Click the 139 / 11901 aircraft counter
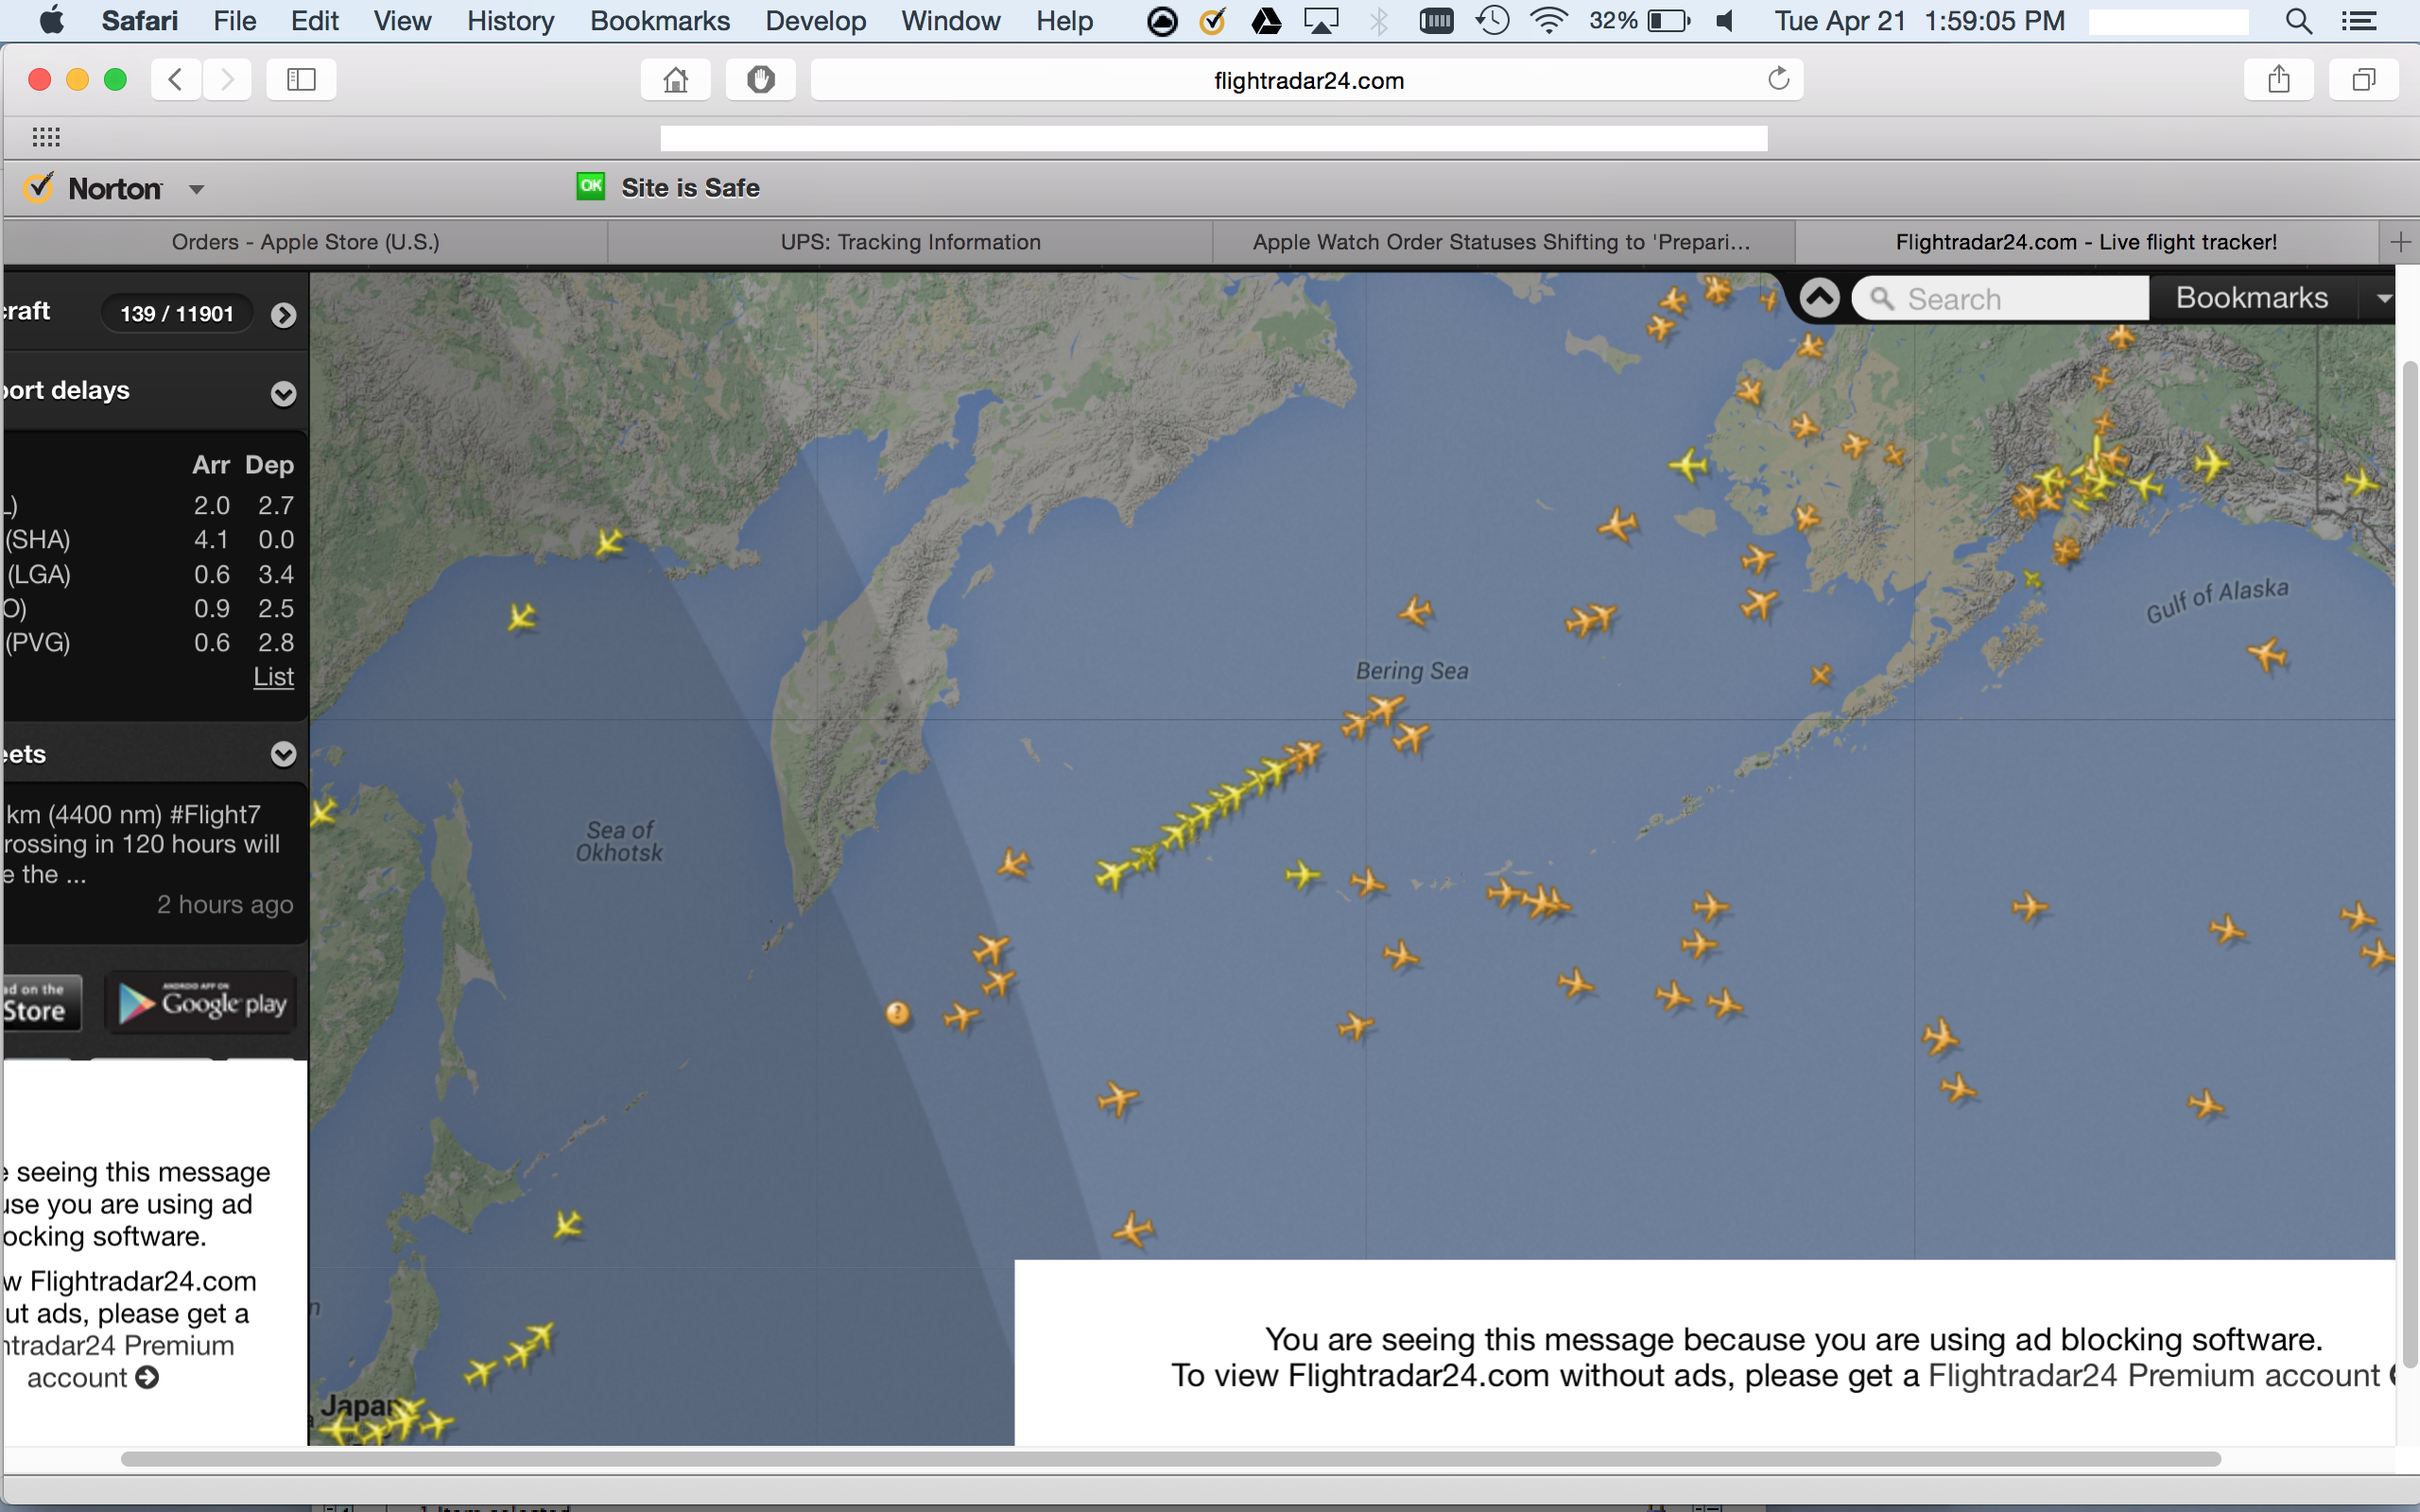Viewport: 2420px width, 1512px height. coord(177,314)
